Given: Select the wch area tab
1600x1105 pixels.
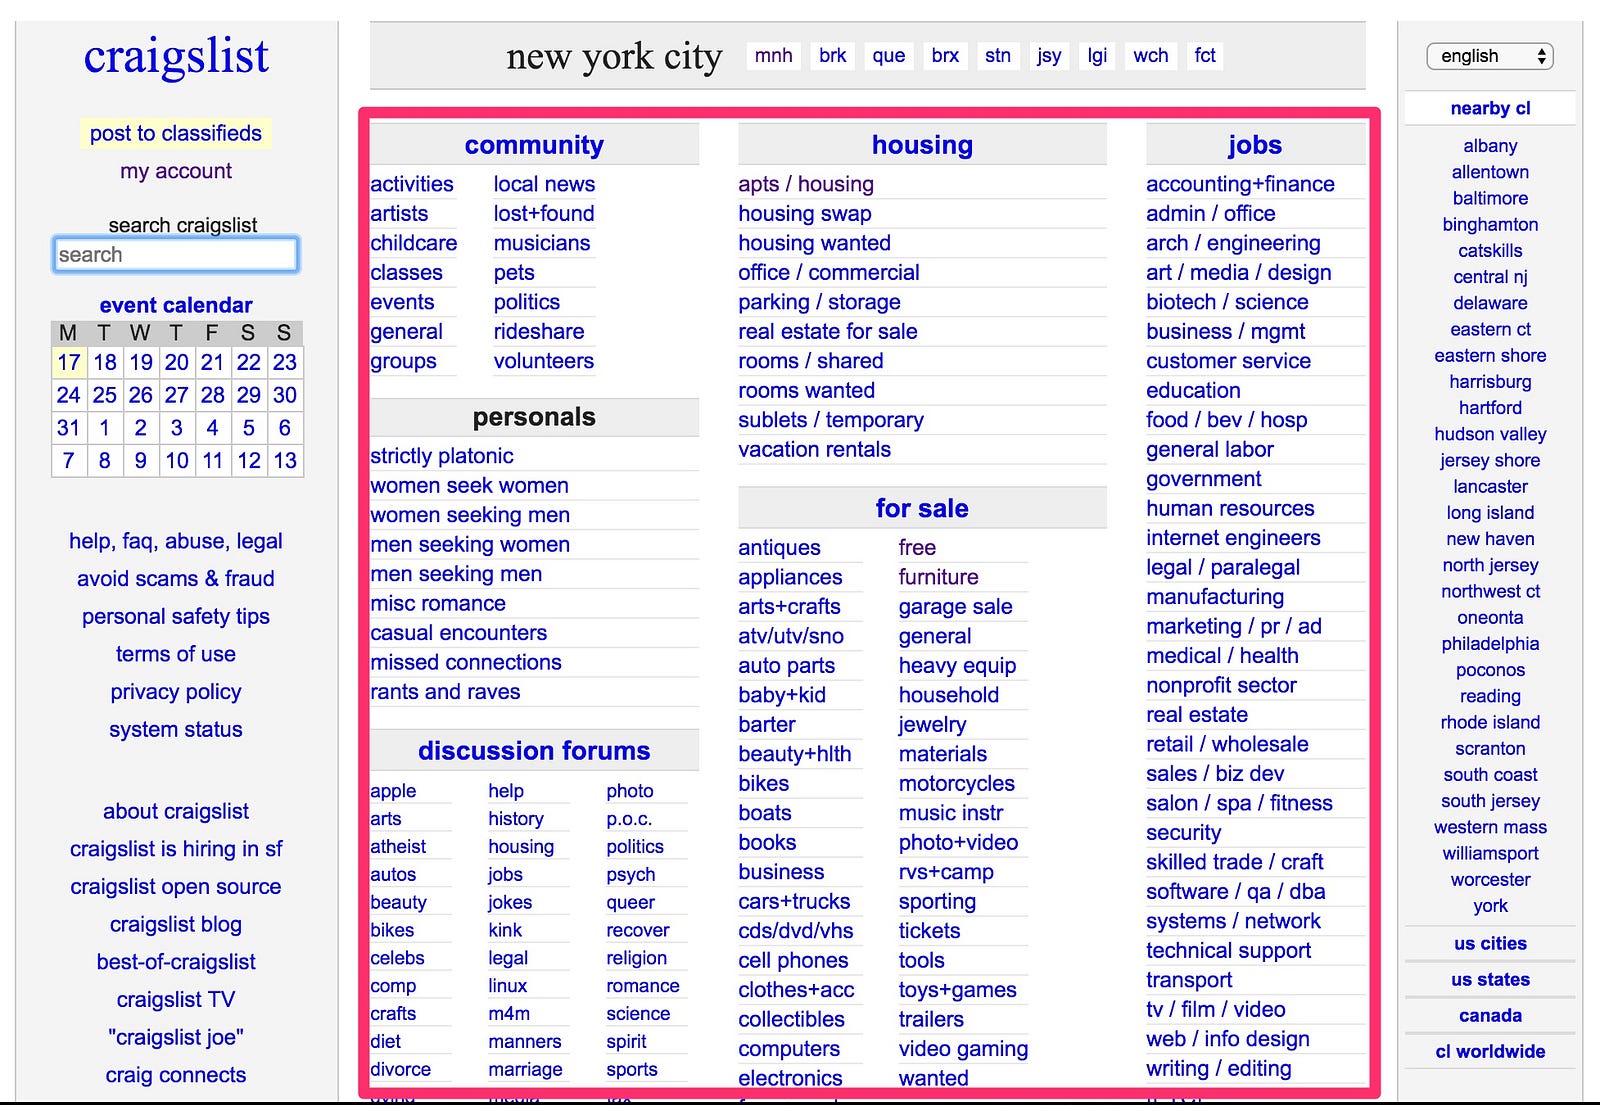Looking at the screenshot, I should 1151,56.
